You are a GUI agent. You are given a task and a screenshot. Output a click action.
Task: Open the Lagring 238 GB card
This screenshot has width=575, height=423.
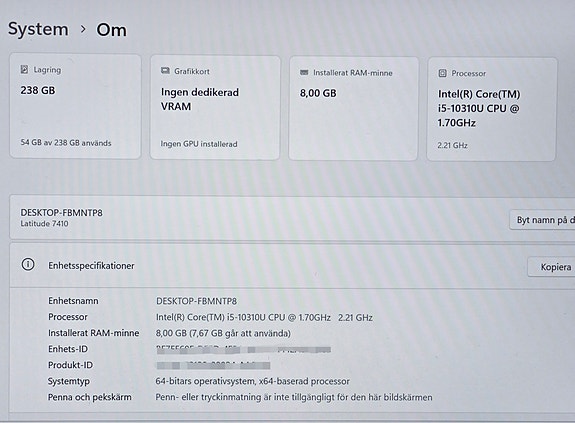[75, 106]
